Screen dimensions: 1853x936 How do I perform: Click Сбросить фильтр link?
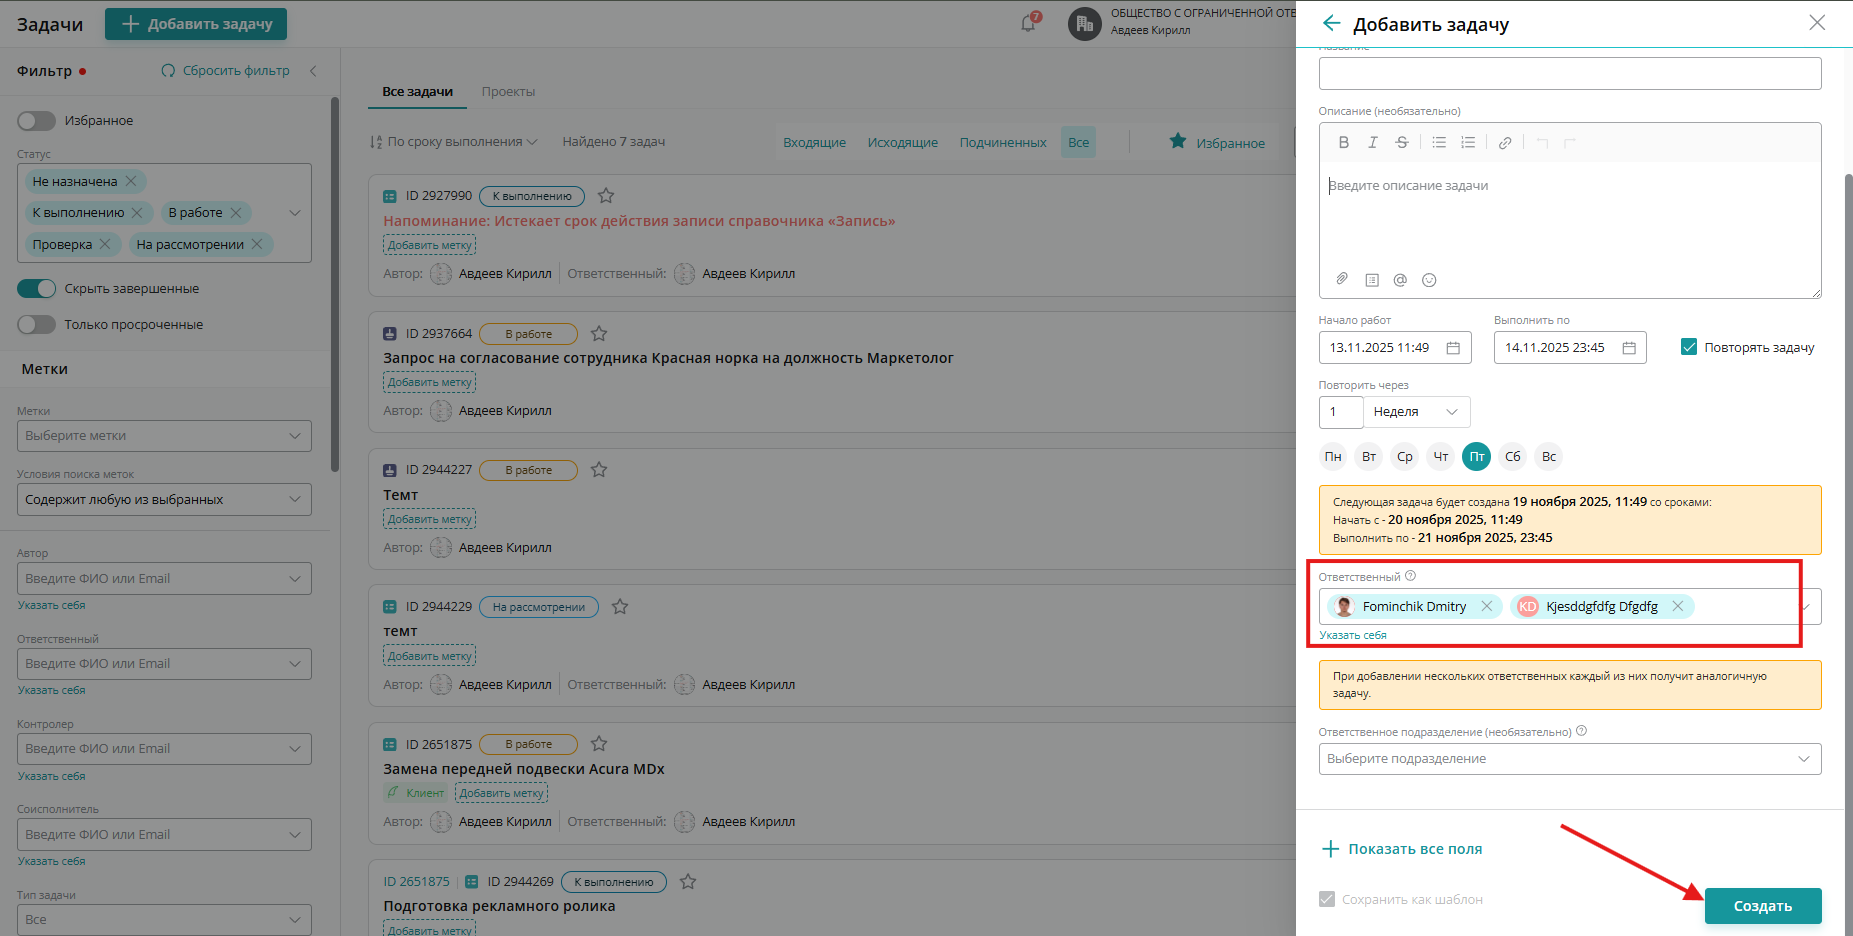(226, 71)
